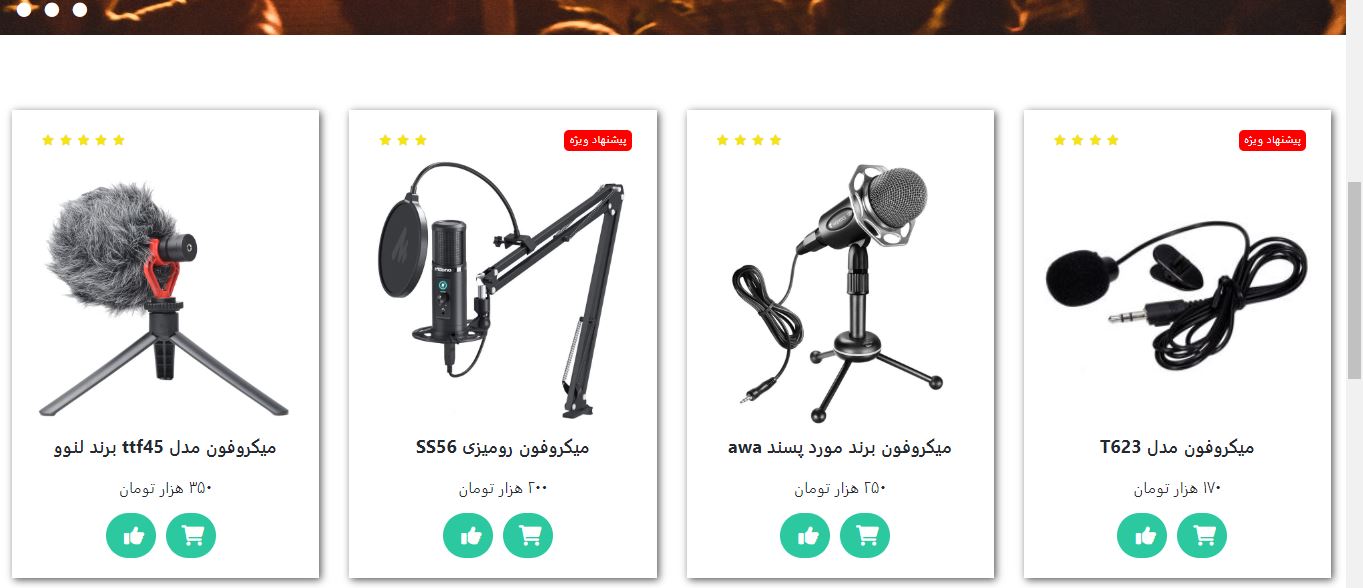
Task: Select the second carousel slide dot
Action: click(51, 10)
